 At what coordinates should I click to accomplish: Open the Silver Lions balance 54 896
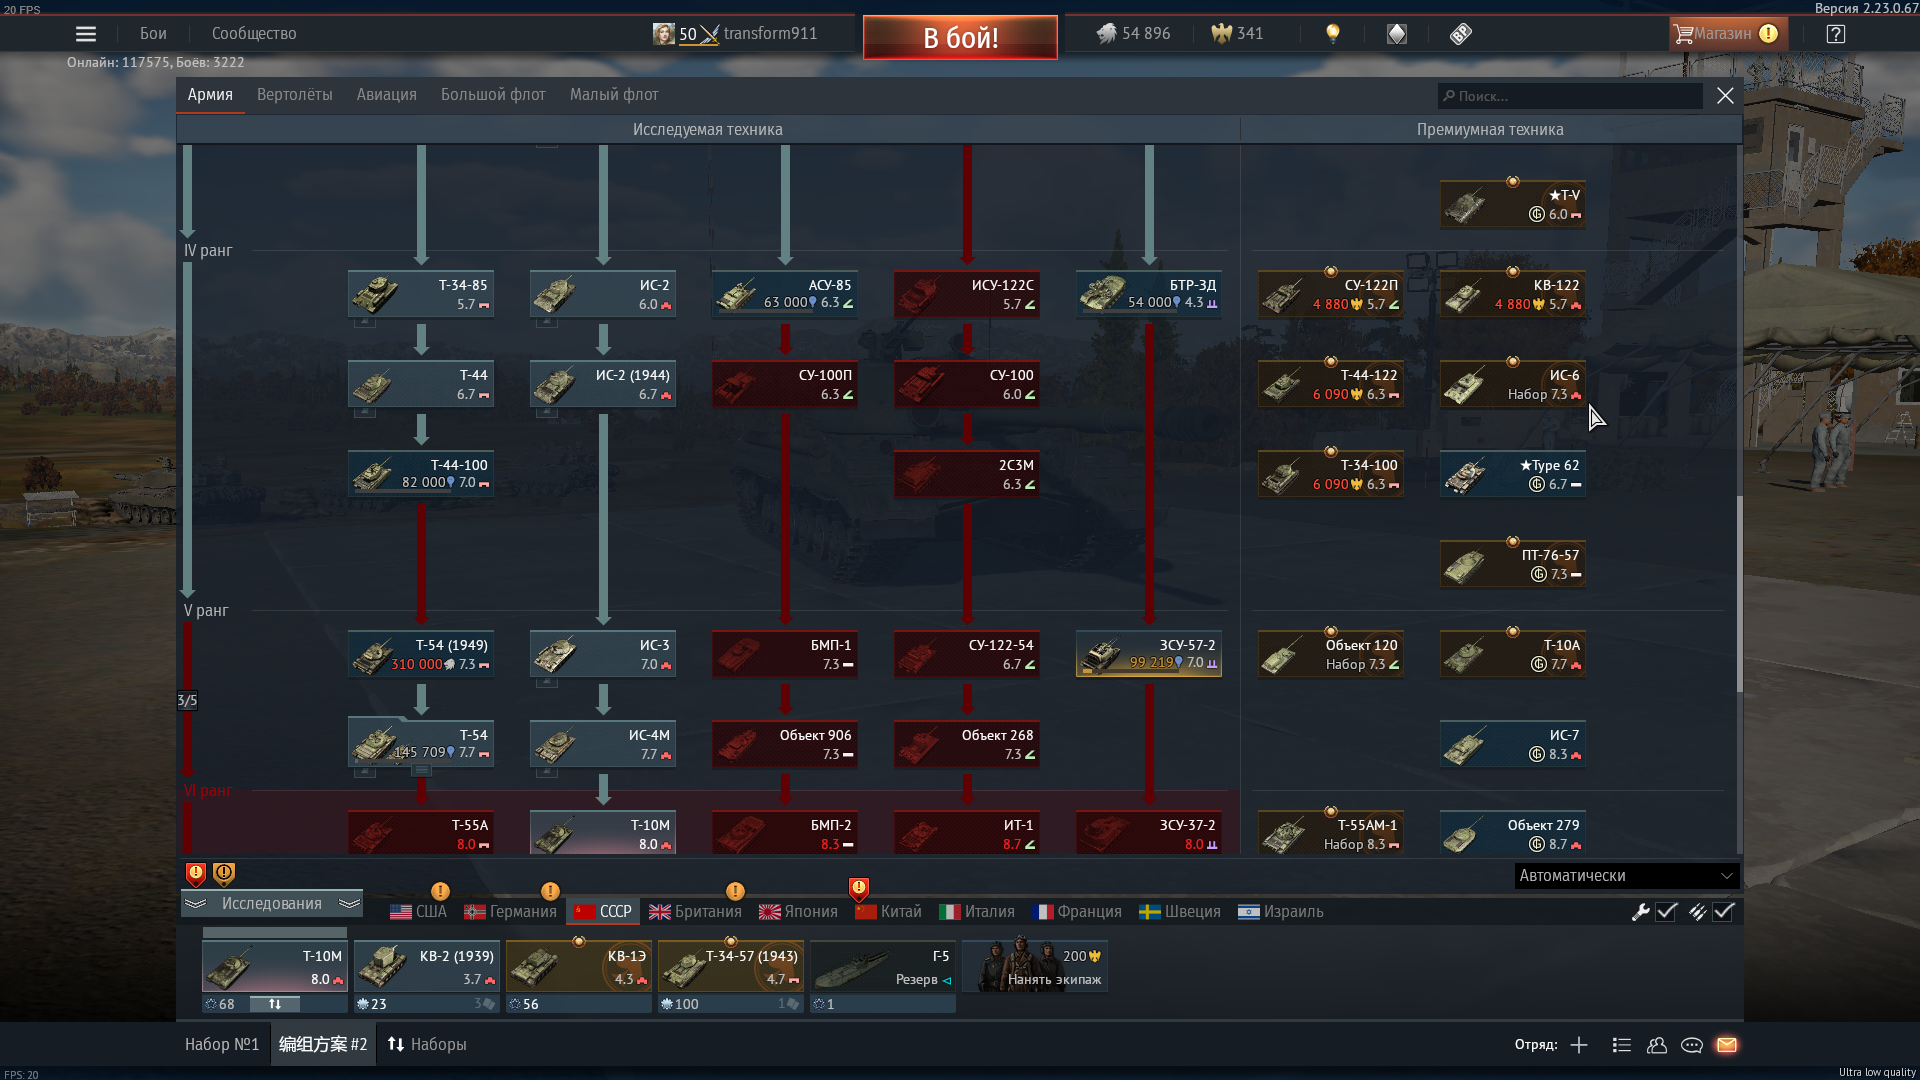coord(1133,34)
